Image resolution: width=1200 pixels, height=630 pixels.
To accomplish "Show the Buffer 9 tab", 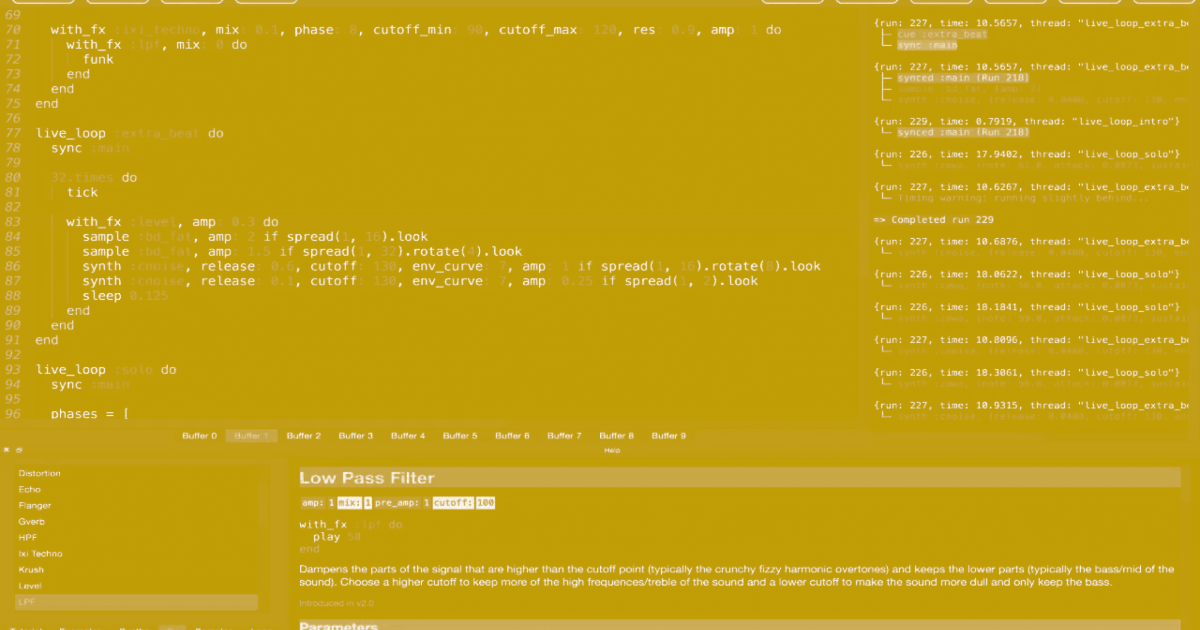I will 669,436.
